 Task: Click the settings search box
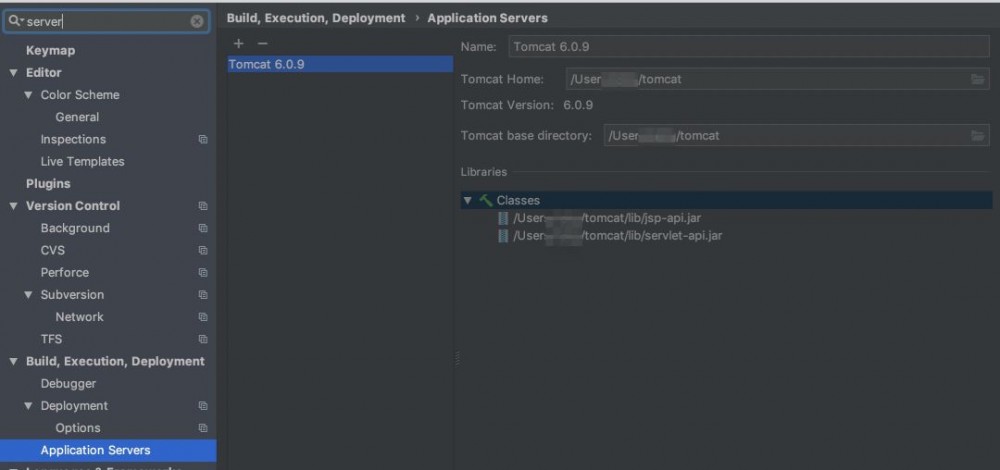(x=105, y=20)
